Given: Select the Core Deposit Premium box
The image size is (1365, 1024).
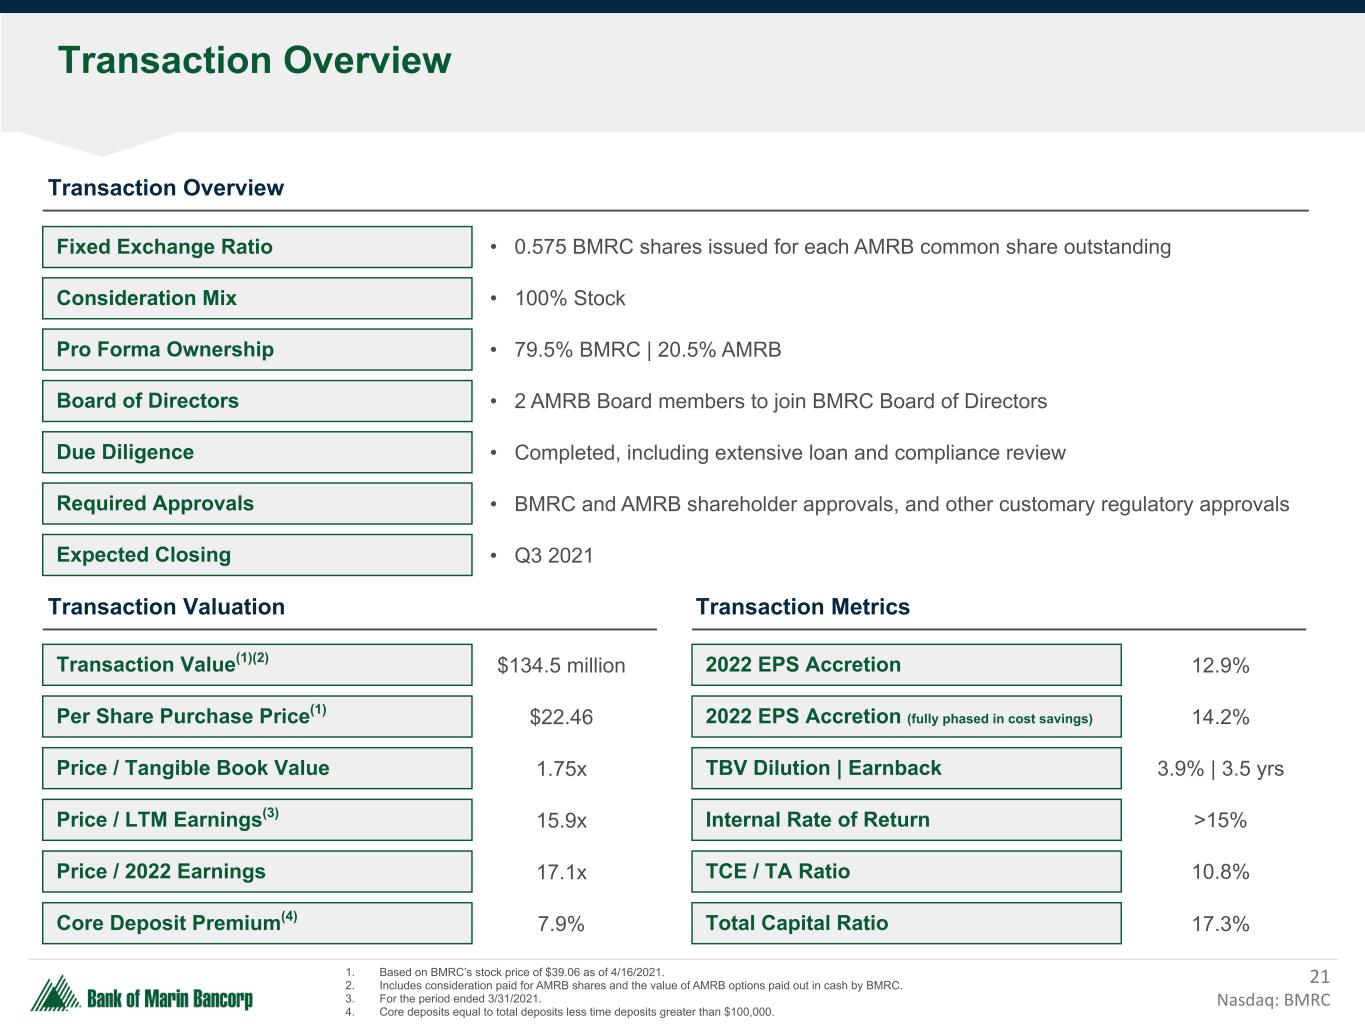Looking at the screenshot, I should coord(256,923).
